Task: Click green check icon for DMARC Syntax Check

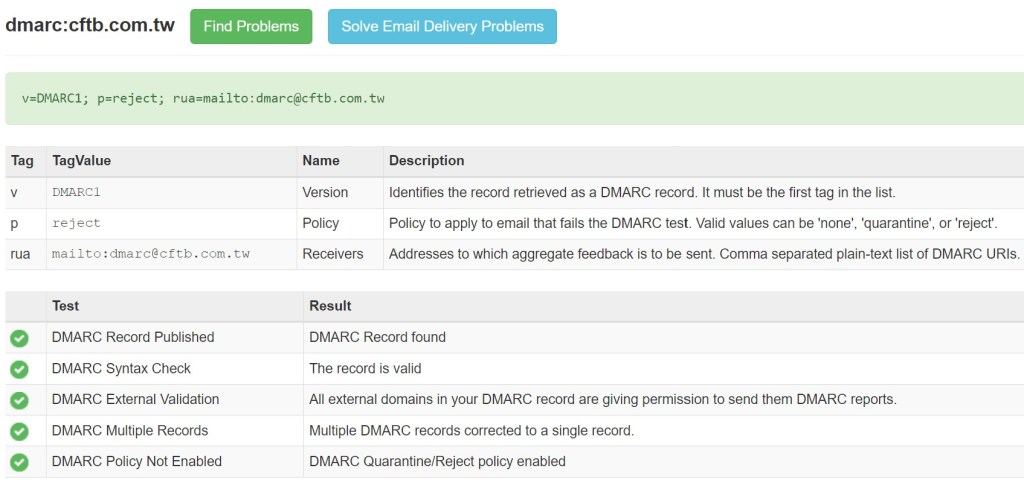Action: [x=19, y=369]
